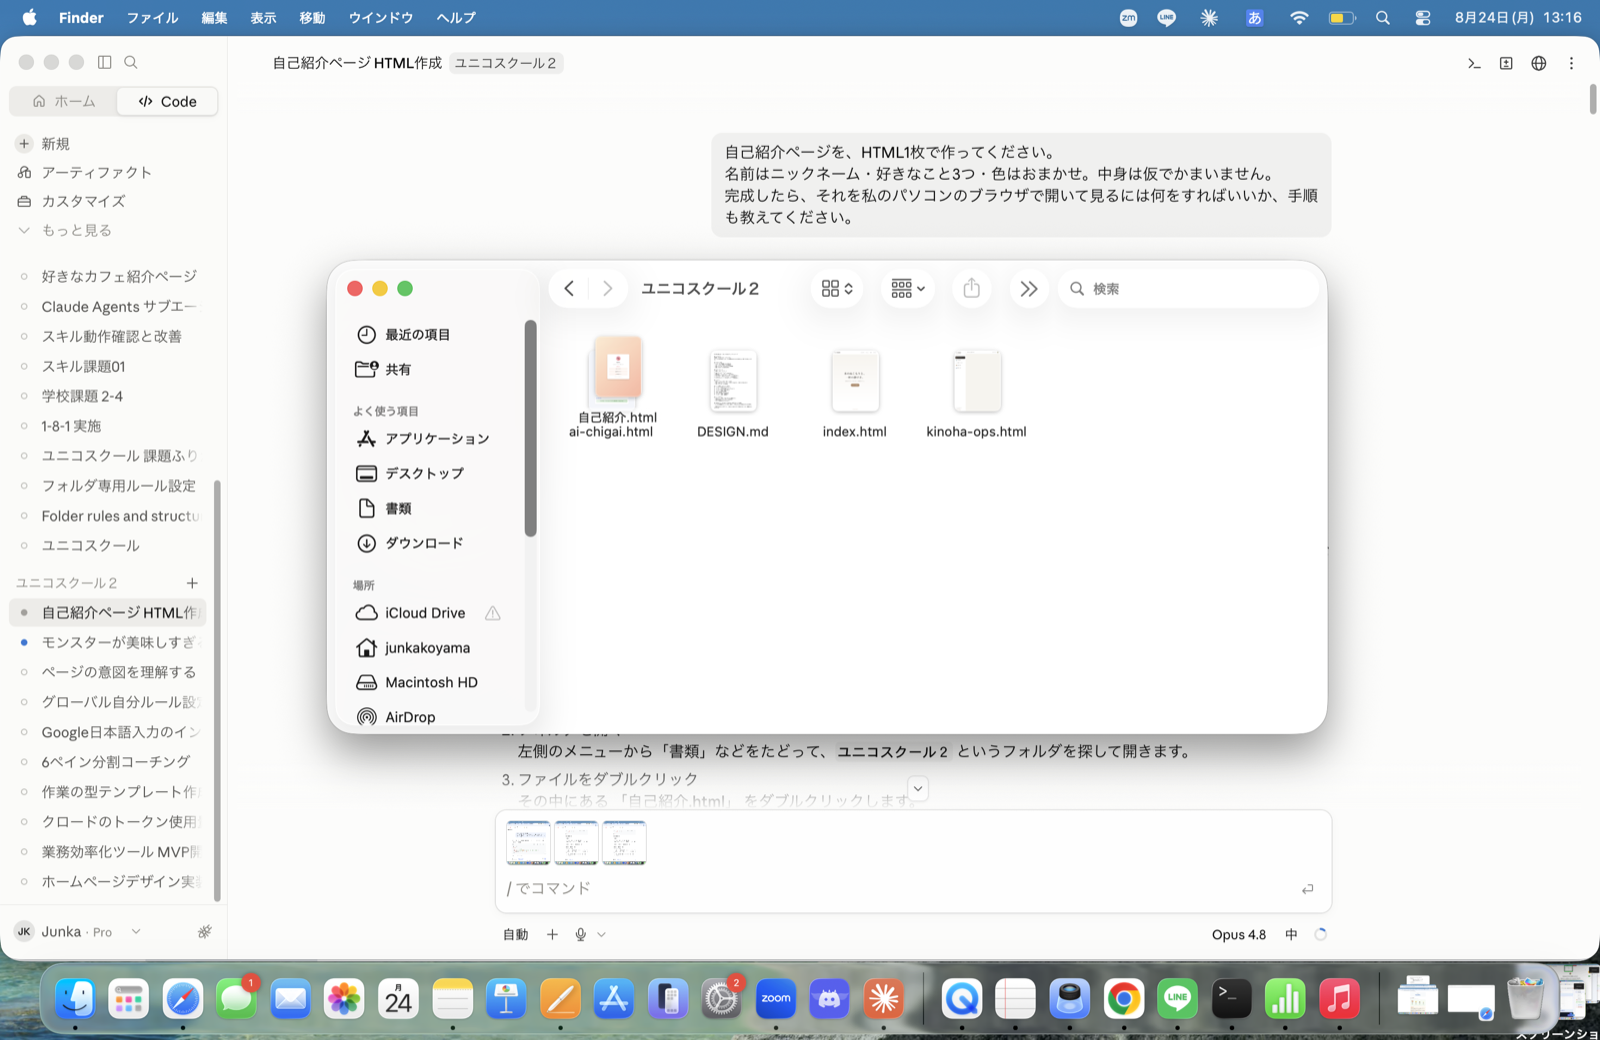Image resolution: width=1600 pixels, height=1040 pixels.
Task: Open Finder icon view switcher dropdown
Action: 837,288
